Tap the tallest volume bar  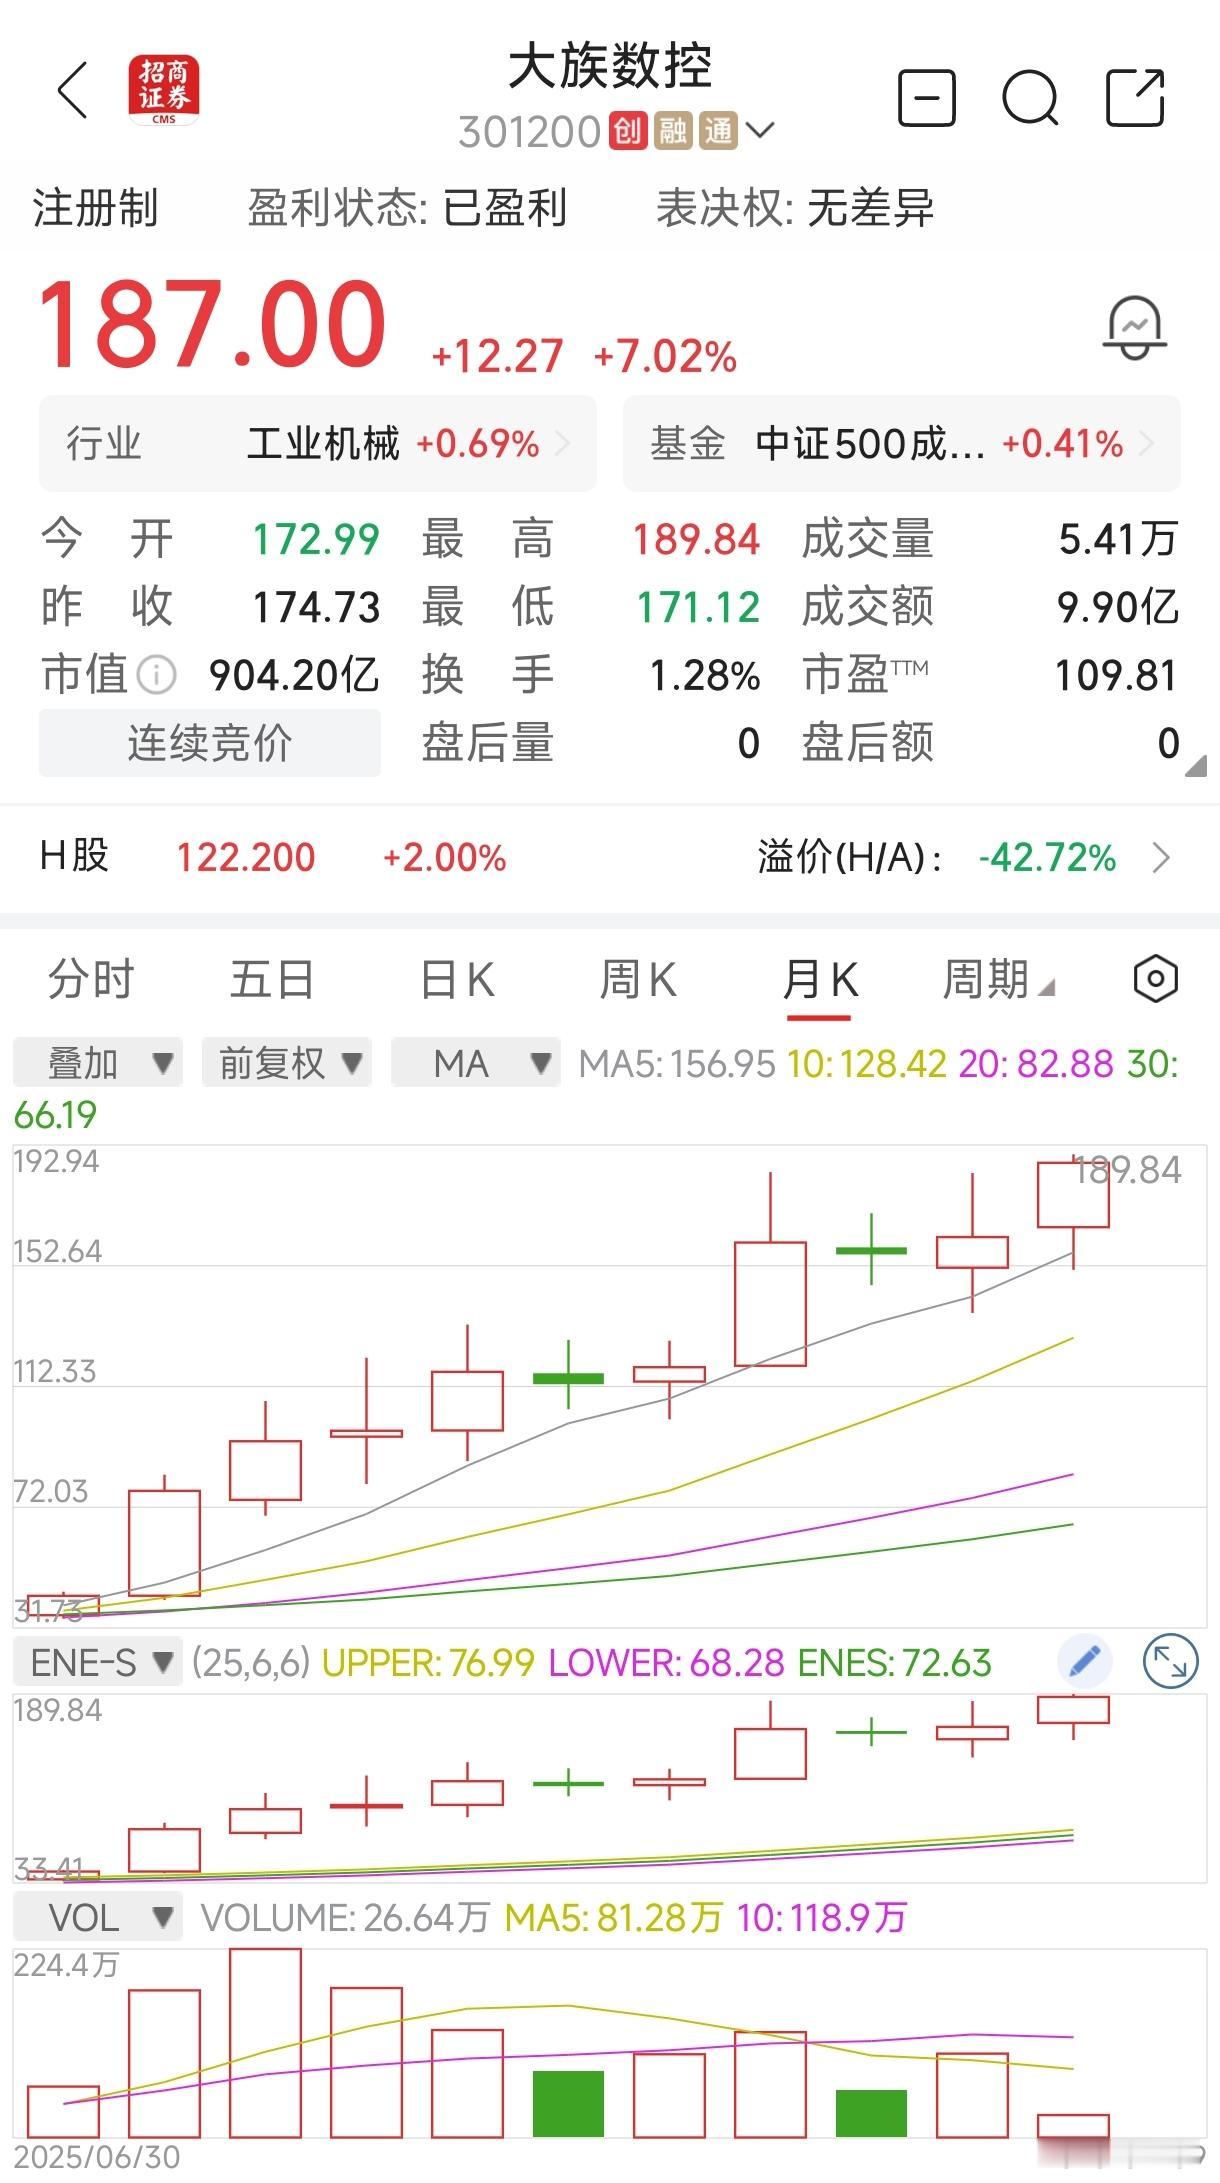[x=265, y=2042]
